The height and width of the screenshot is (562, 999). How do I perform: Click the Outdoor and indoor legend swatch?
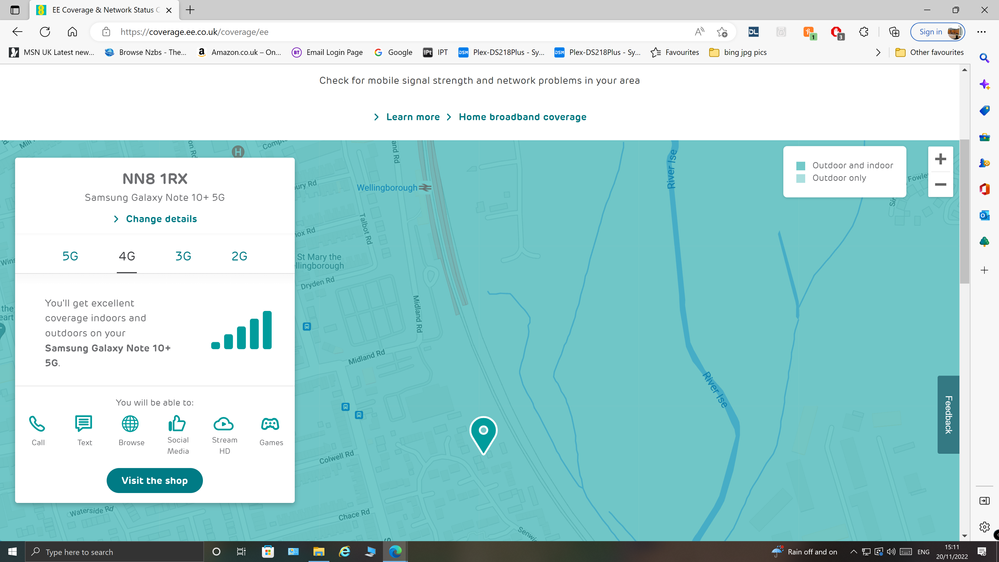pos(801,166)
